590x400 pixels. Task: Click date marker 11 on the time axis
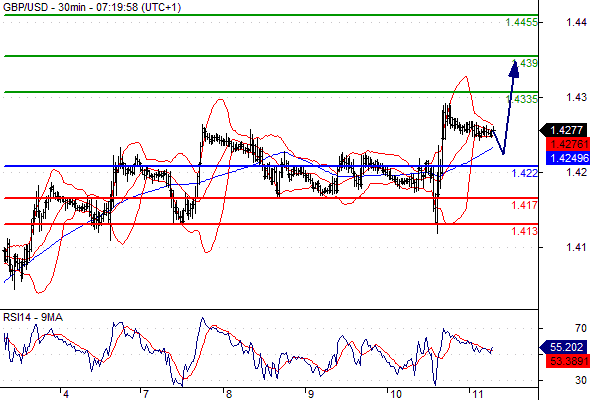[x=477, y=394]
